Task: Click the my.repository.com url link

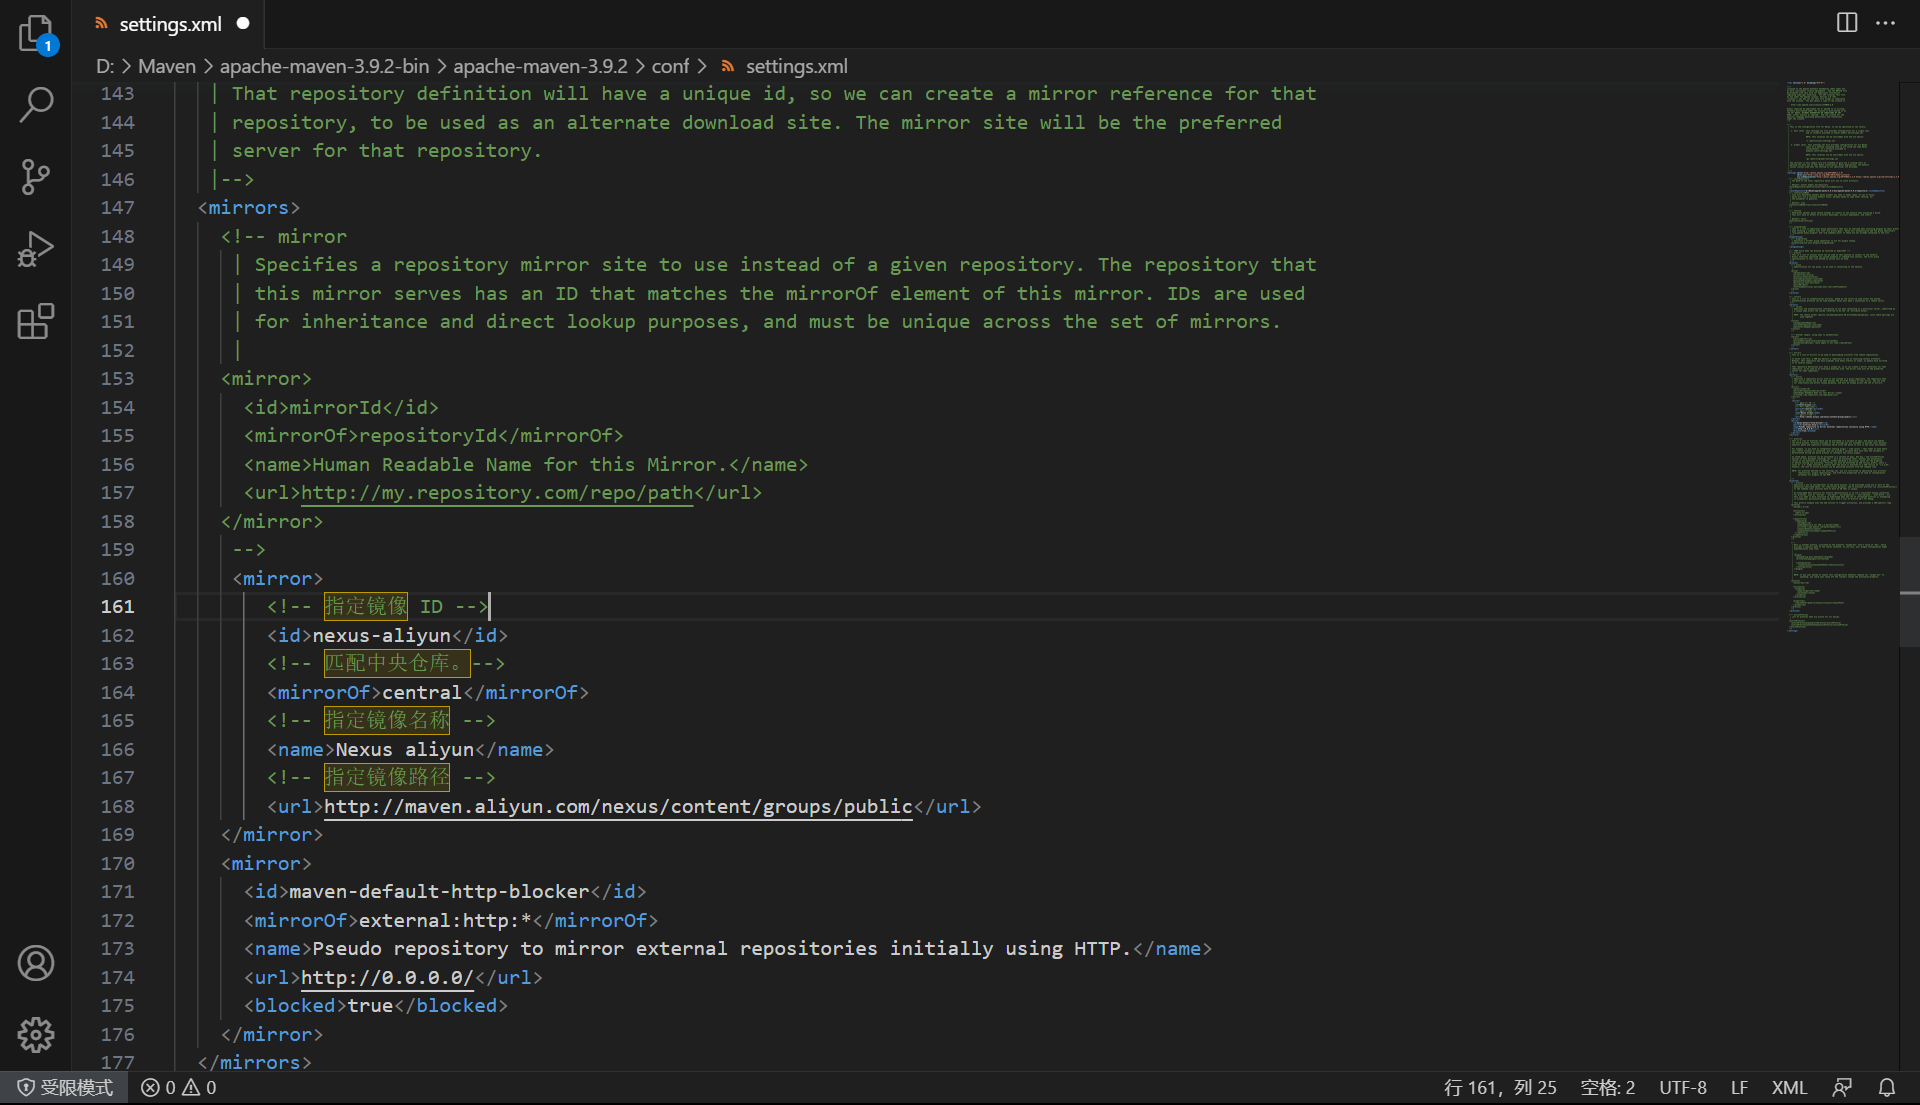Action: (x=497, y=493)
